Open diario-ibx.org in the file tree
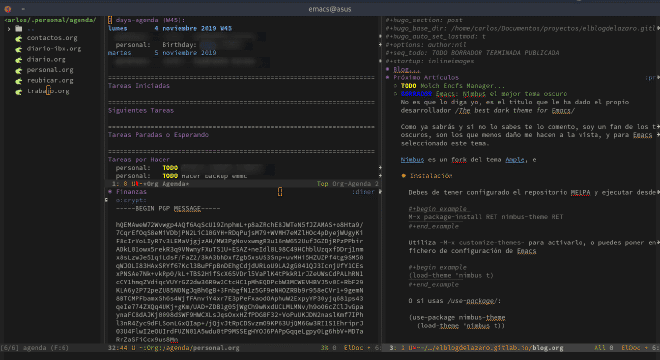This screenshot has width=660, height=360. tap(54, 49)
